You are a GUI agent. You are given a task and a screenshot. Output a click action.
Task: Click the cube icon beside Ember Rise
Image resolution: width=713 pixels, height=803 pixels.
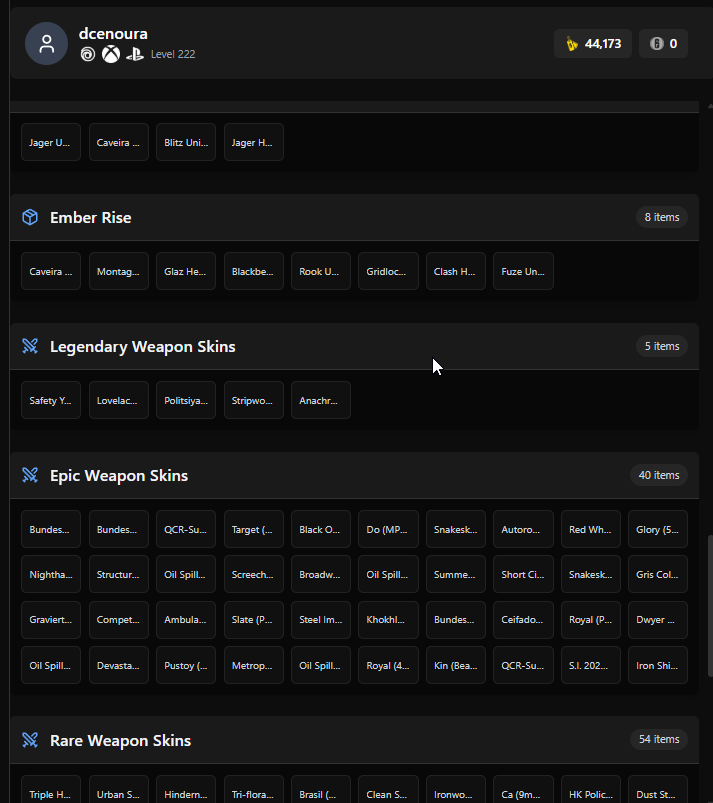click(30, 217)
